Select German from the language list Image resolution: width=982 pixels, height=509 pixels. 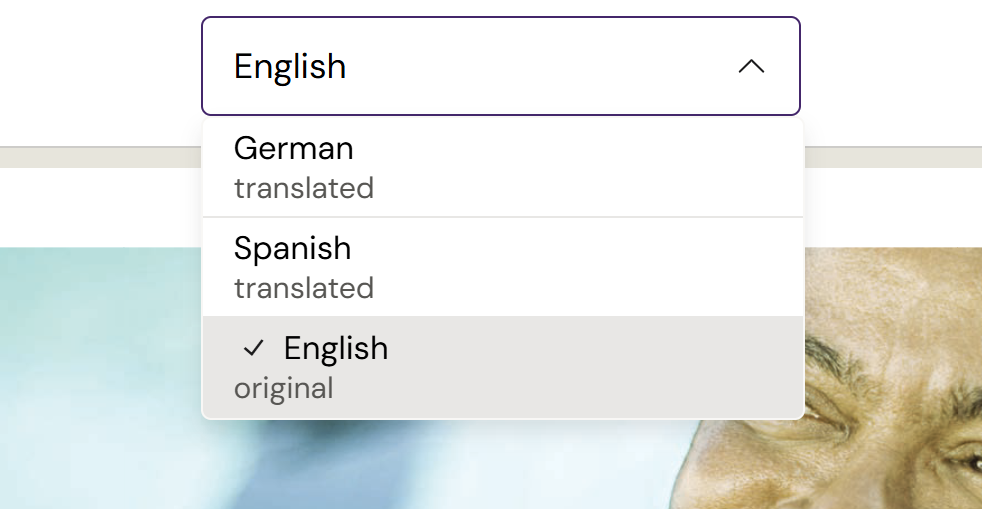pyautogui.click(x=294, y=149)
